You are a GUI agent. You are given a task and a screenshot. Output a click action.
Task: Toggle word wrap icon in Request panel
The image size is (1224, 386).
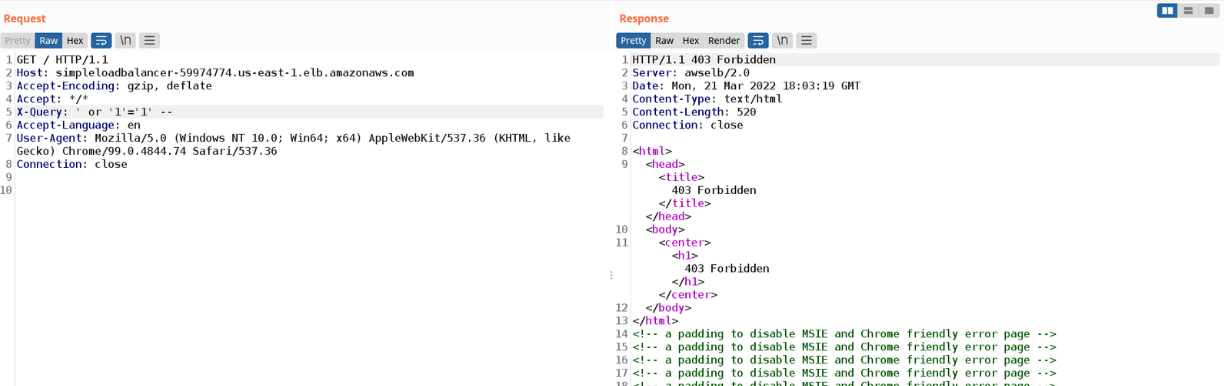(x=101, y=41)
